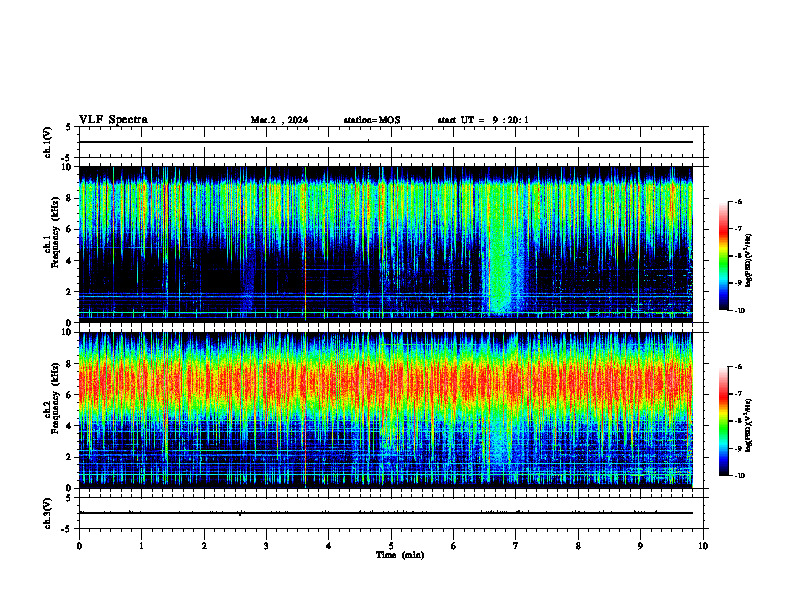Select the 'start UT = 9 : 20: 1' text
This screenshot has height=612, width=792.
pos(483,120)
